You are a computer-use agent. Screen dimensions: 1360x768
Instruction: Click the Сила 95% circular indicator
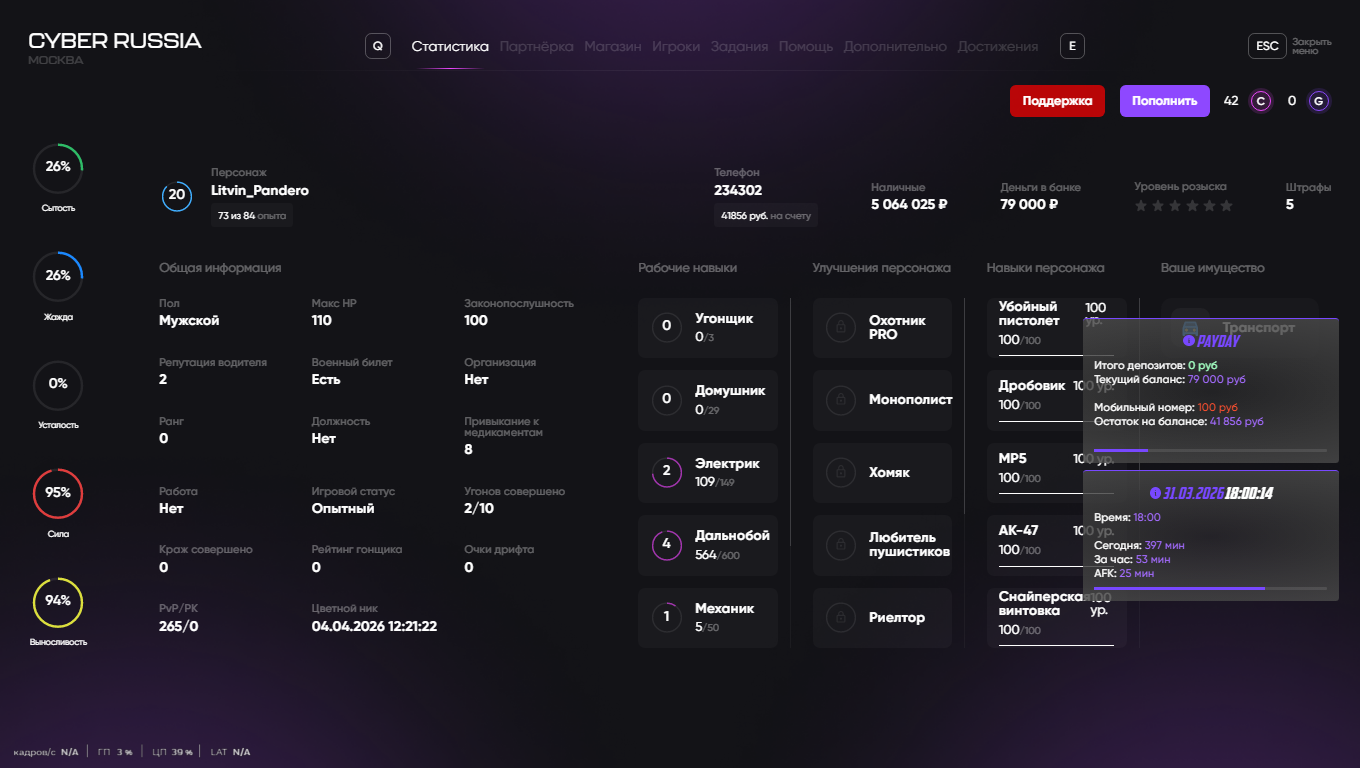click(58, 493)
